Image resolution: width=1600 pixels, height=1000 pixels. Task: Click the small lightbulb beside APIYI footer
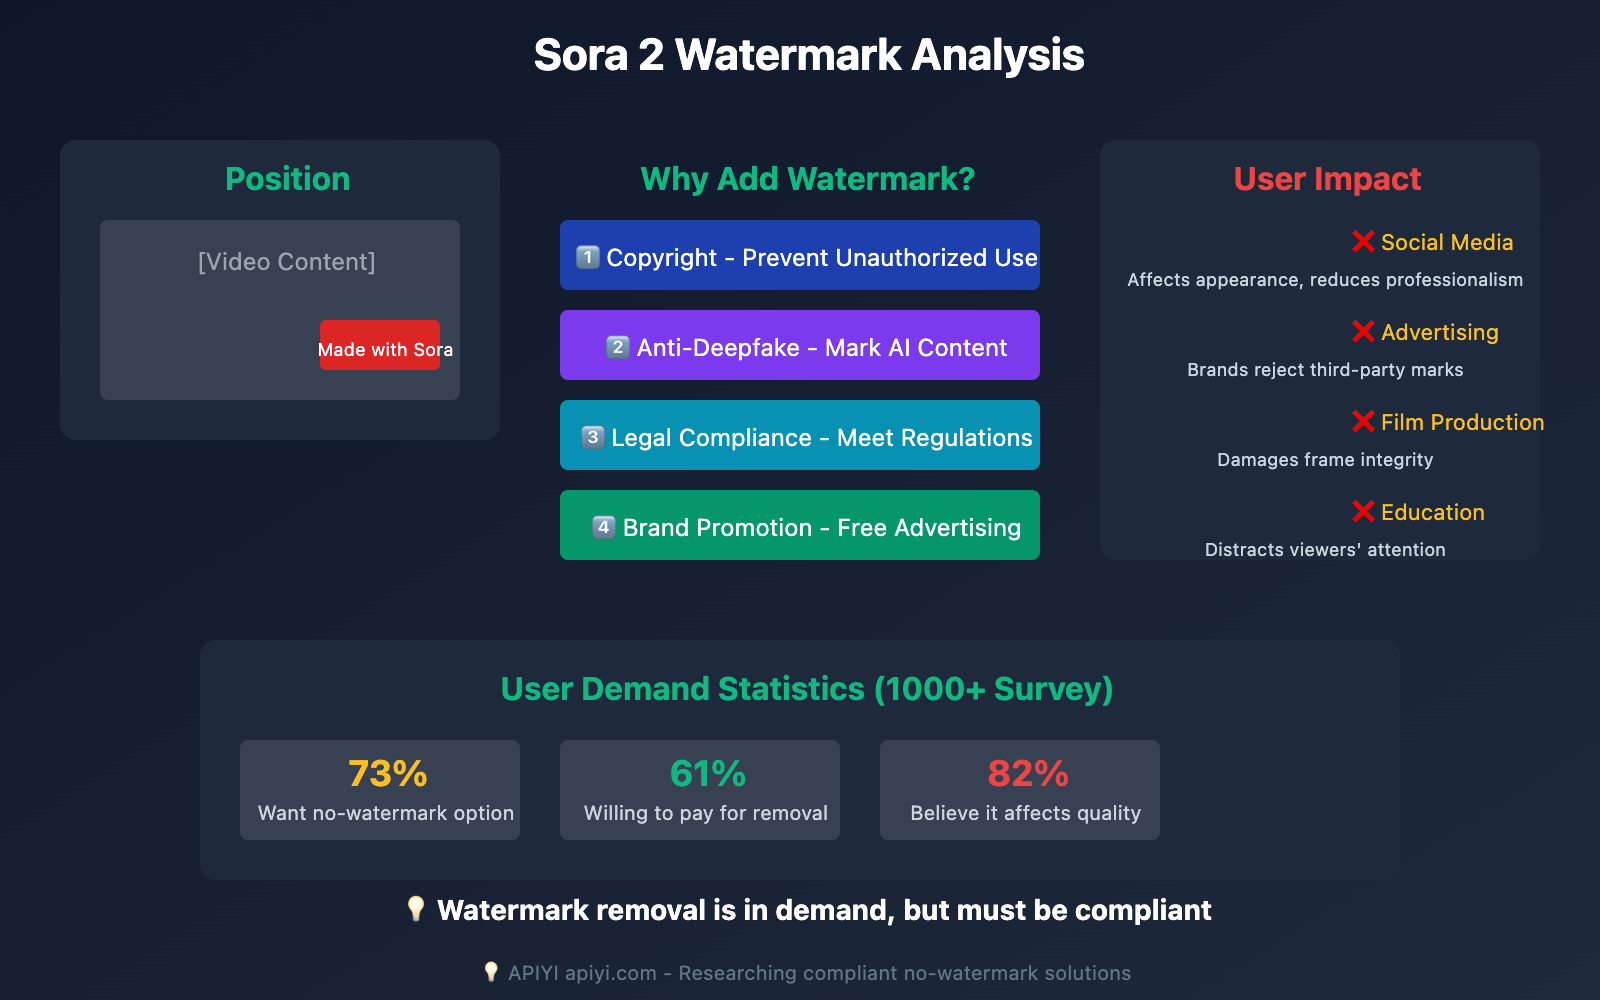491,972
